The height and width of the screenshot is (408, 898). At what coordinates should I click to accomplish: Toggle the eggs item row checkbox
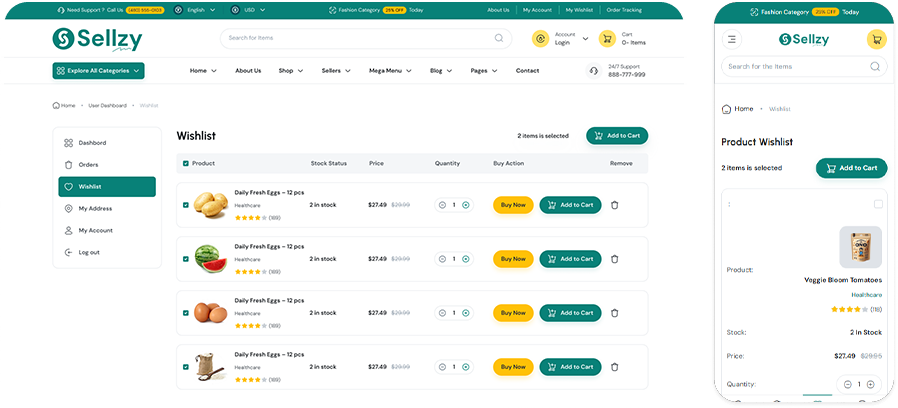pyautogui.click(x=186, y=313)
